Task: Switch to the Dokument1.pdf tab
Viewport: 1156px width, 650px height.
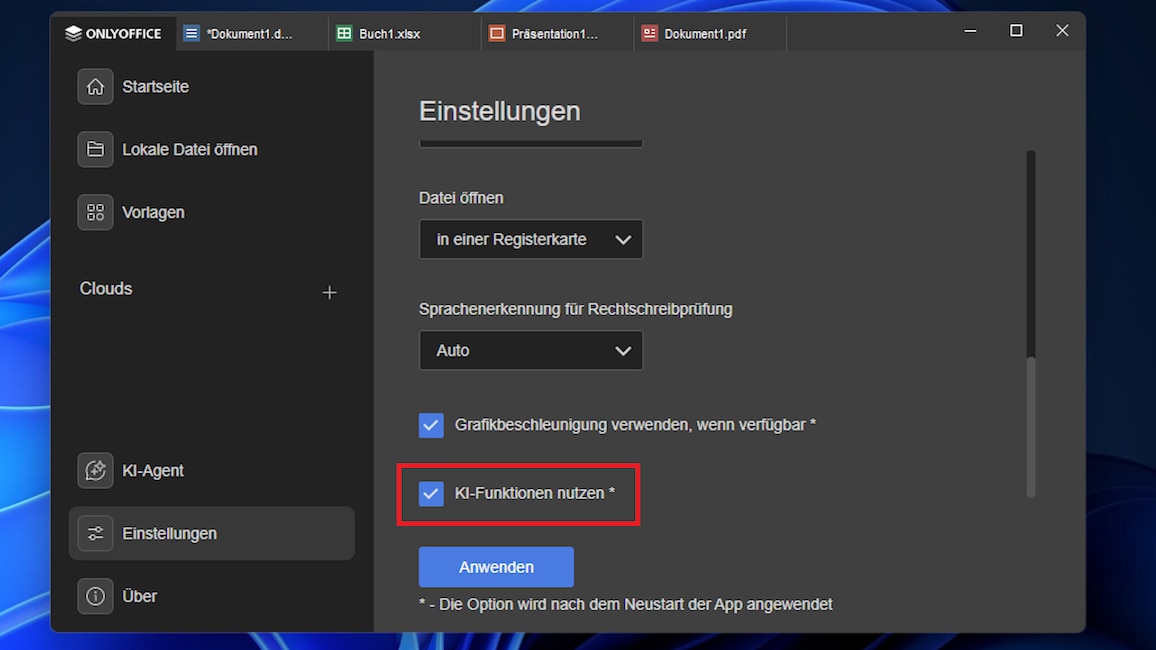Action: 710,34
